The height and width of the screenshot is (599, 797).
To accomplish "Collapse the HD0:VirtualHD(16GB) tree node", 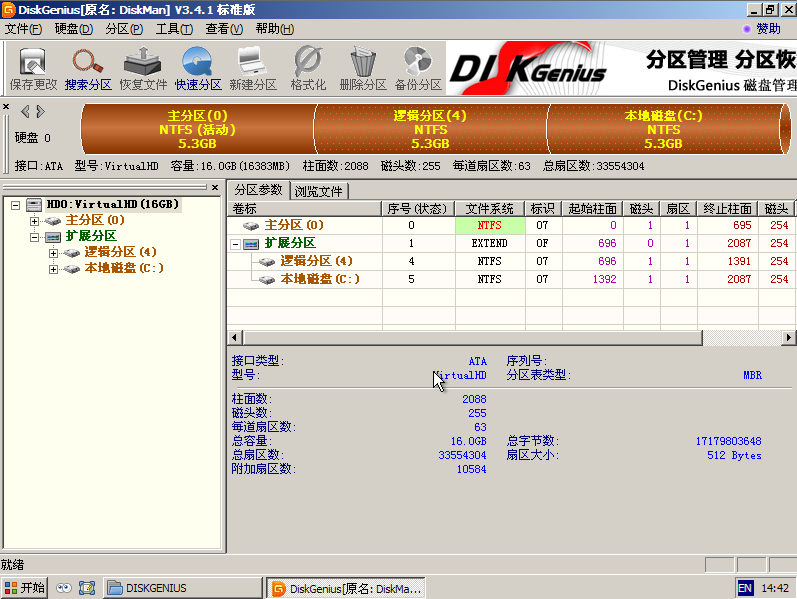I will (16, 205).
